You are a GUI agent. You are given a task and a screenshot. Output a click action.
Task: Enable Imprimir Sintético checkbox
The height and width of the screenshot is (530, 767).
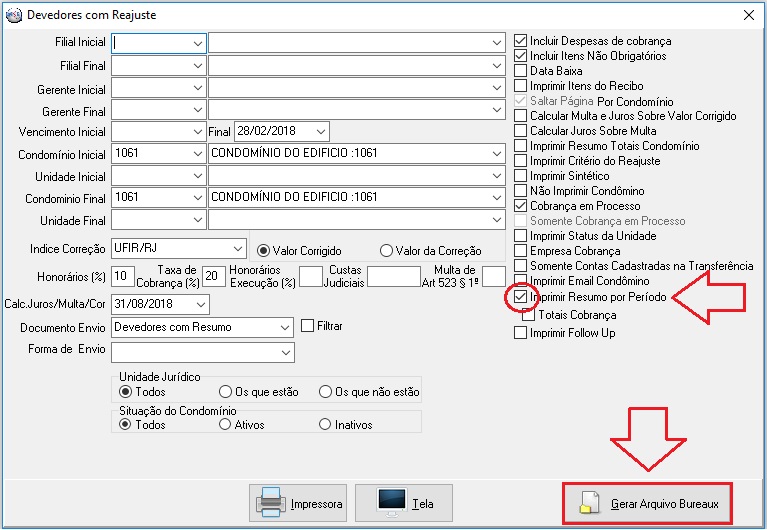520,176
